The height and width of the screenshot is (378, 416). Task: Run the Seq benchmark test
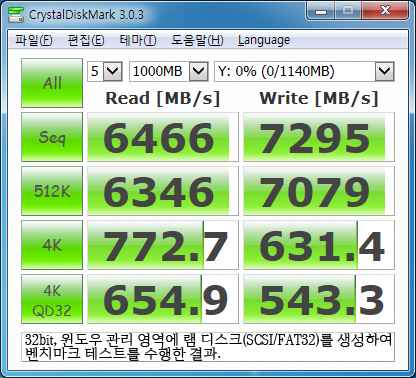coord(52,137)
